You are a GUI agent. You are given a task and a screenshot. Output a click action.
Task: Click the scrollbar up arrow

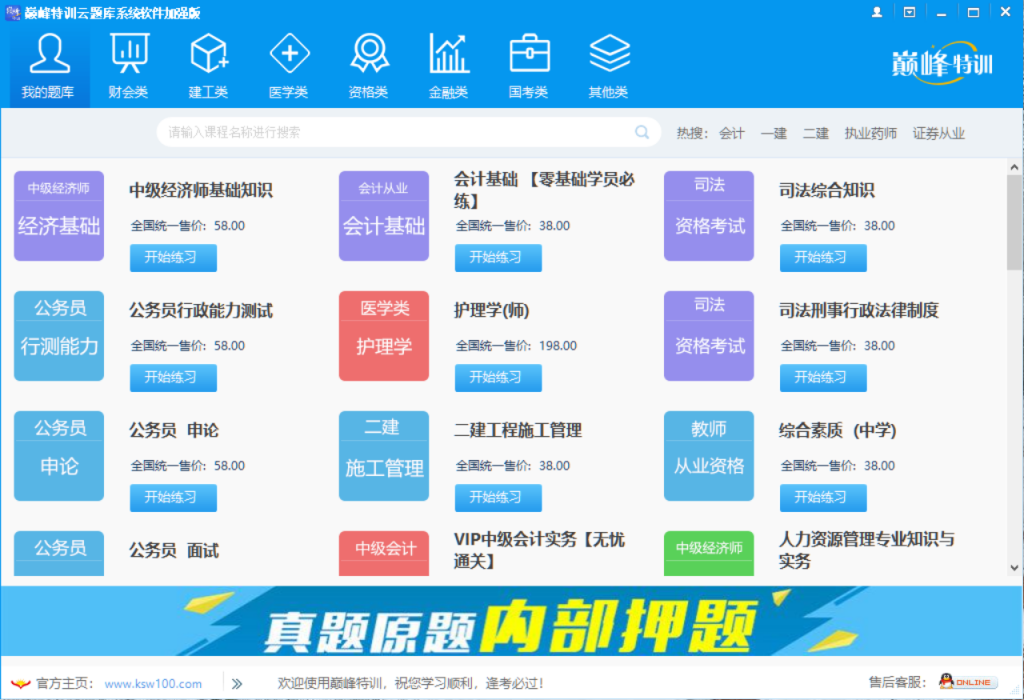click(x=1014, y=167)
